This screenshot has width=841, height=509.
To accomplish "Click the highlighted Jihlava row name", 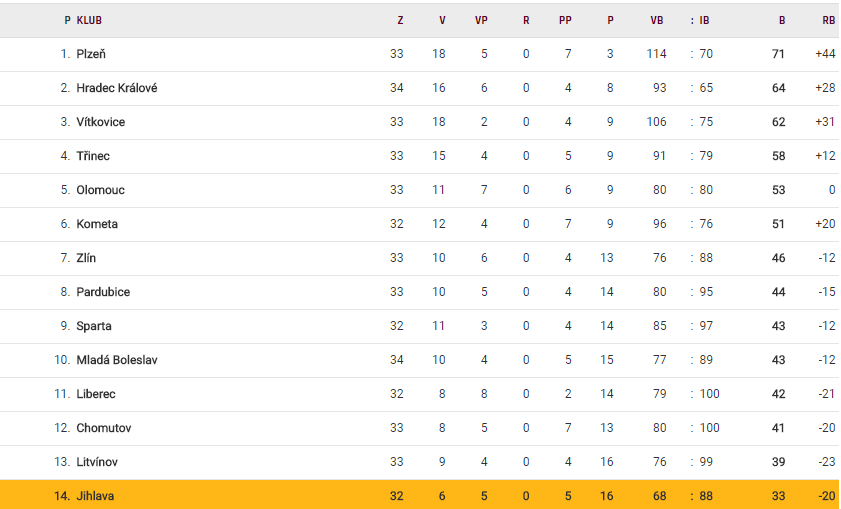I will [x=95, y=496].
